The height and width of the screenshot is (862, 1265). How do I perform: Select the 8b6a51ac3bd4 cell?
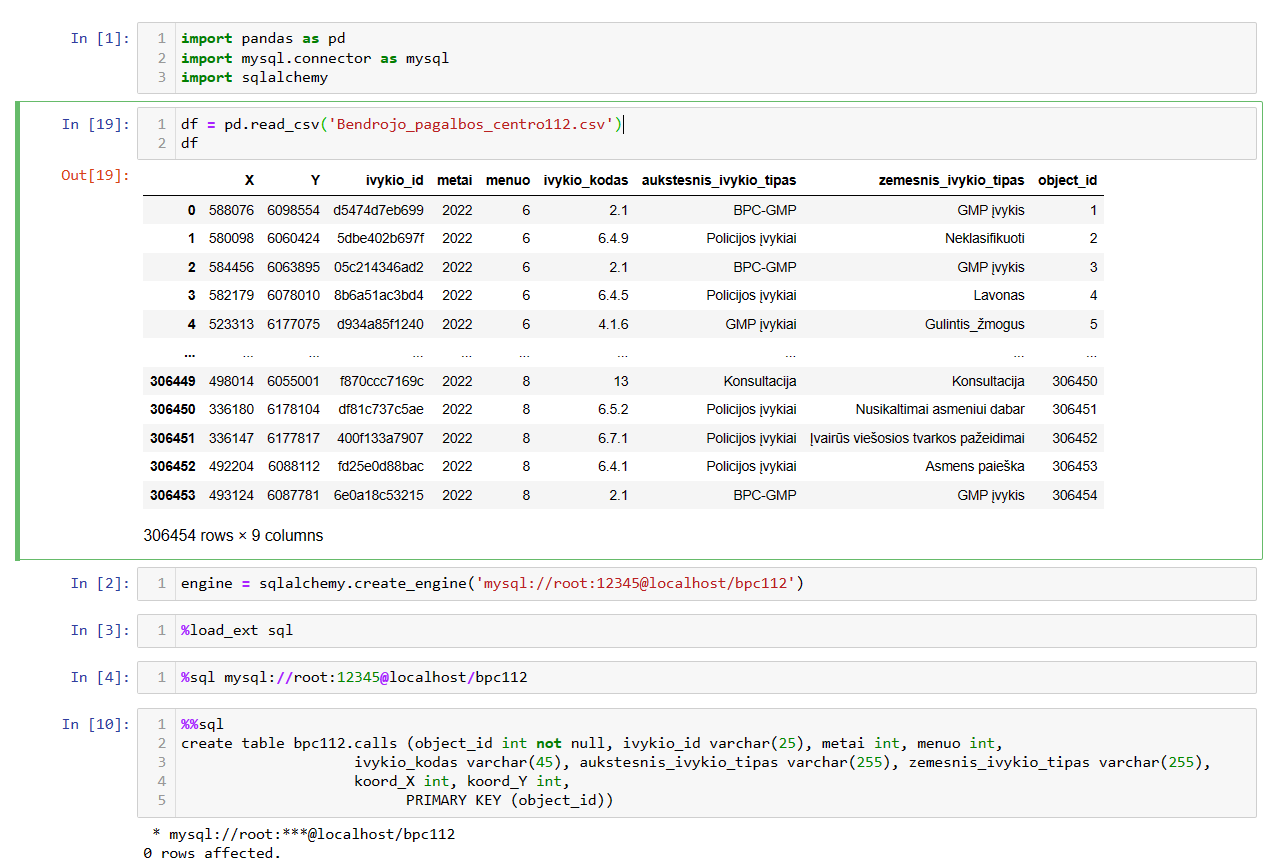[379, 295]
